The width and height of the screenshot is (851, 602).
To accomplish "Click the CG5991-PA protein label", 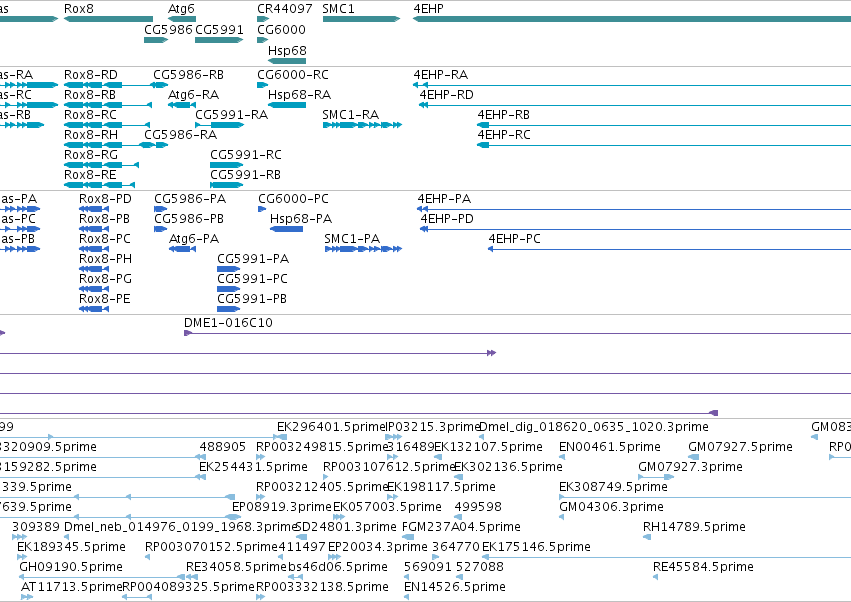I will tap(253, 259).
